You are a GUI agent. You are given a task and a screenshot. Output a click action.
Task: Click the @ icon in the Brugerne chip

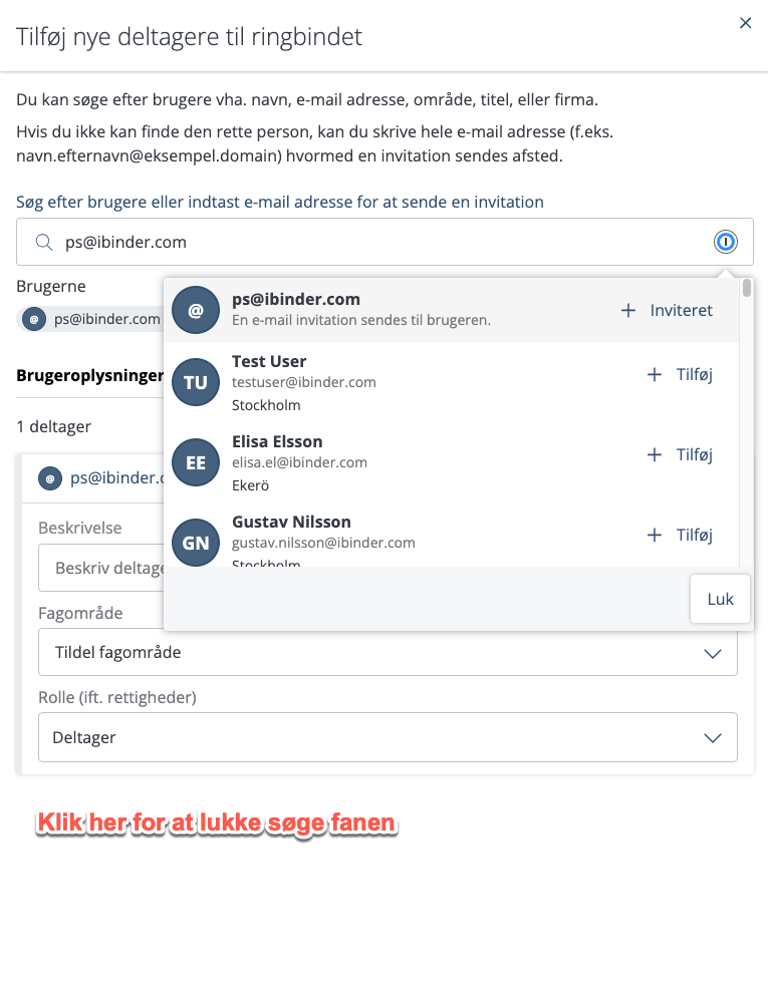click(x=35, y=319)
